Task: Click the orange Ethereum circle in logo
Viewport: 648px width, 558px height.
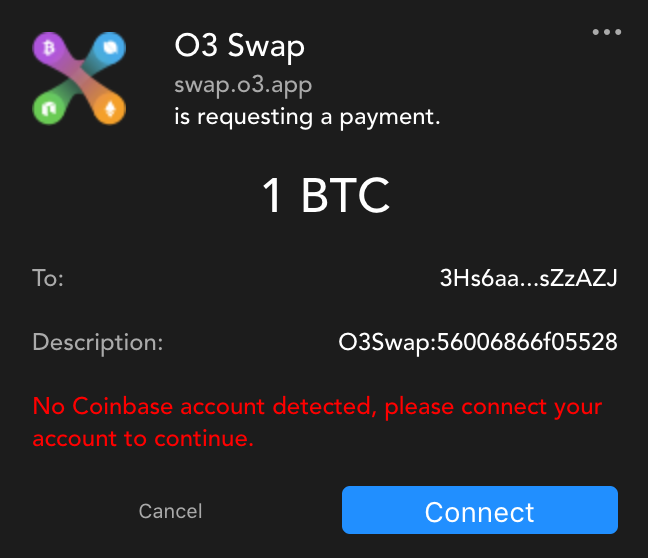Action: pos(110,109)
